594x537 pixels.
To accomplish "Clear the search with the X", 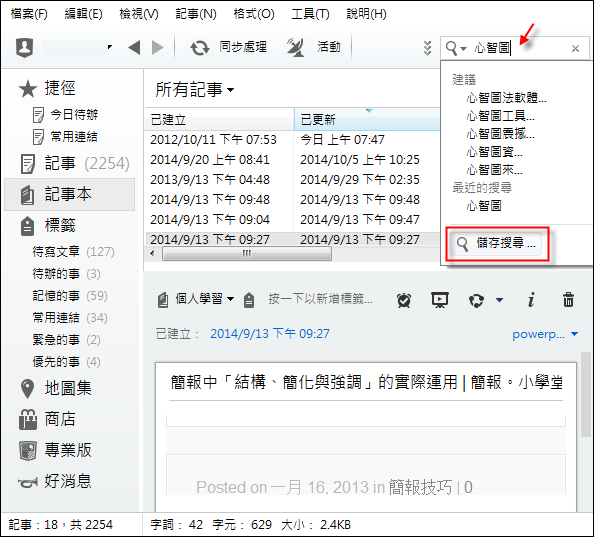I will (575, 48).
